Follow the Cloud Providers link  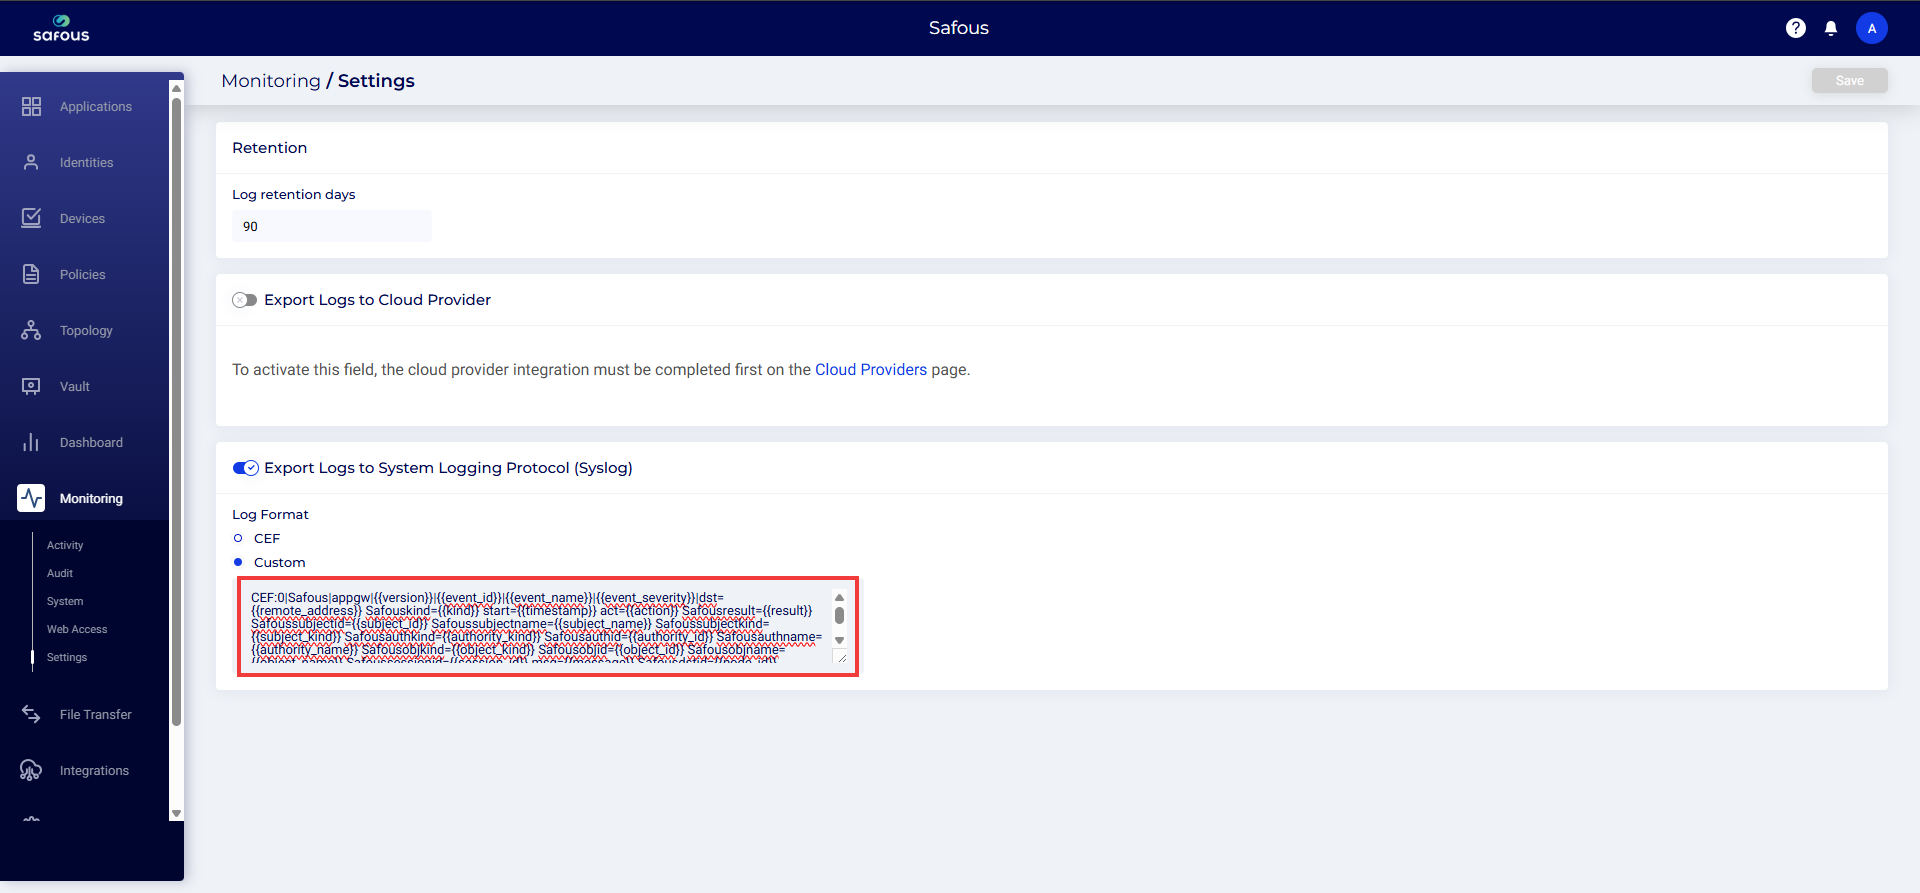point(870,370)
